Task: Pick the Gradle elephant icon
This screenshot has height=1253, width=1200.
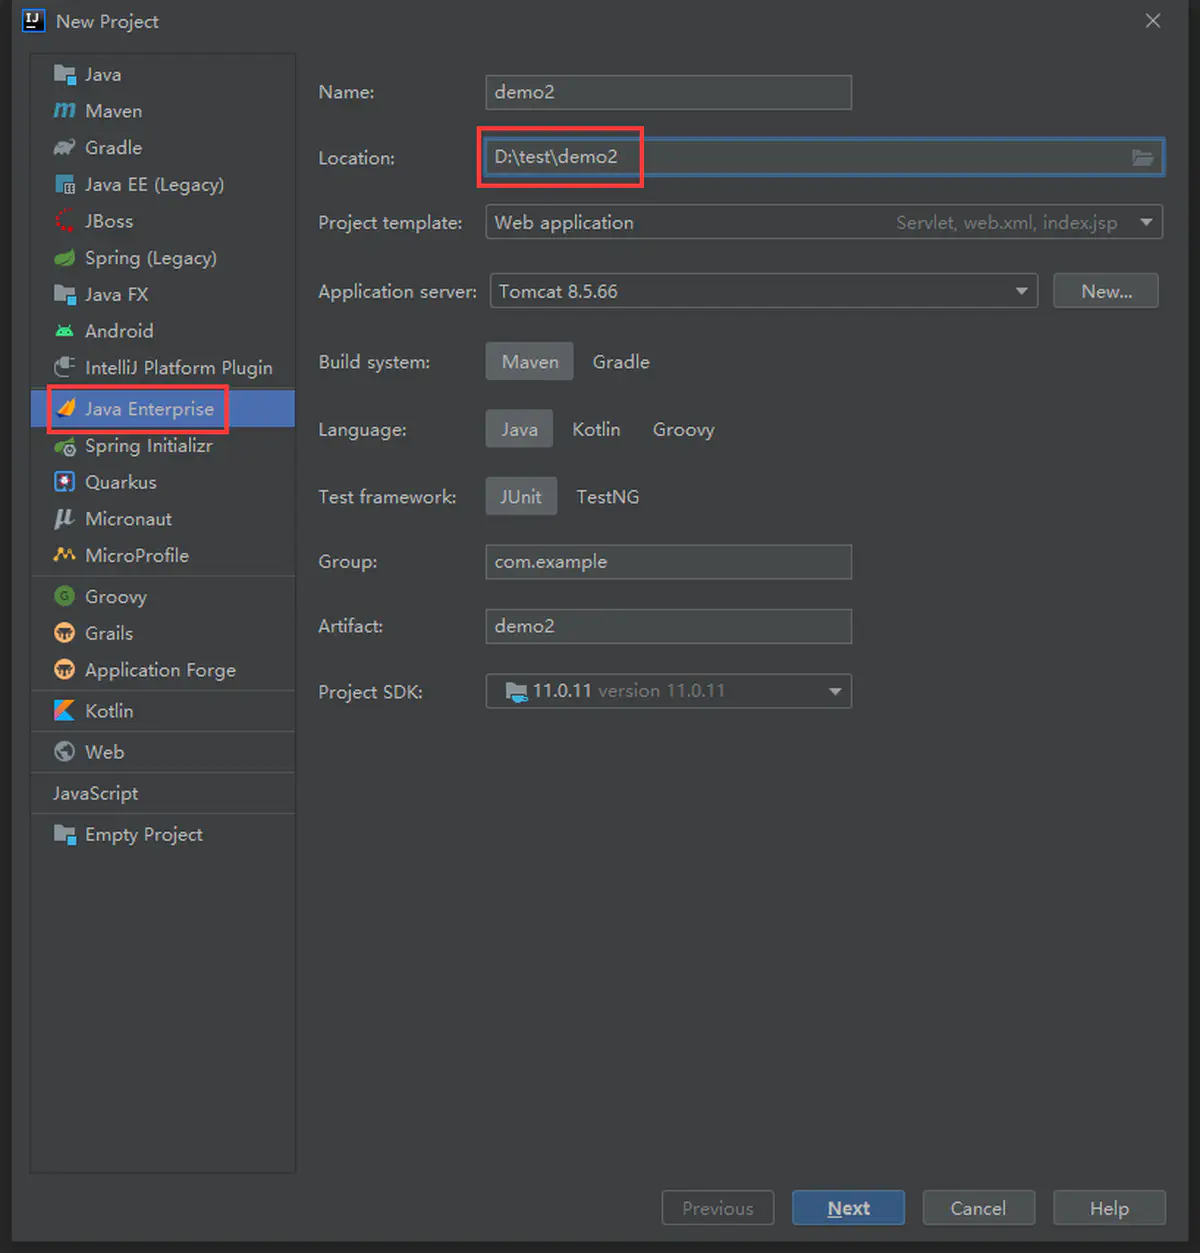Action: pos(65,147)
